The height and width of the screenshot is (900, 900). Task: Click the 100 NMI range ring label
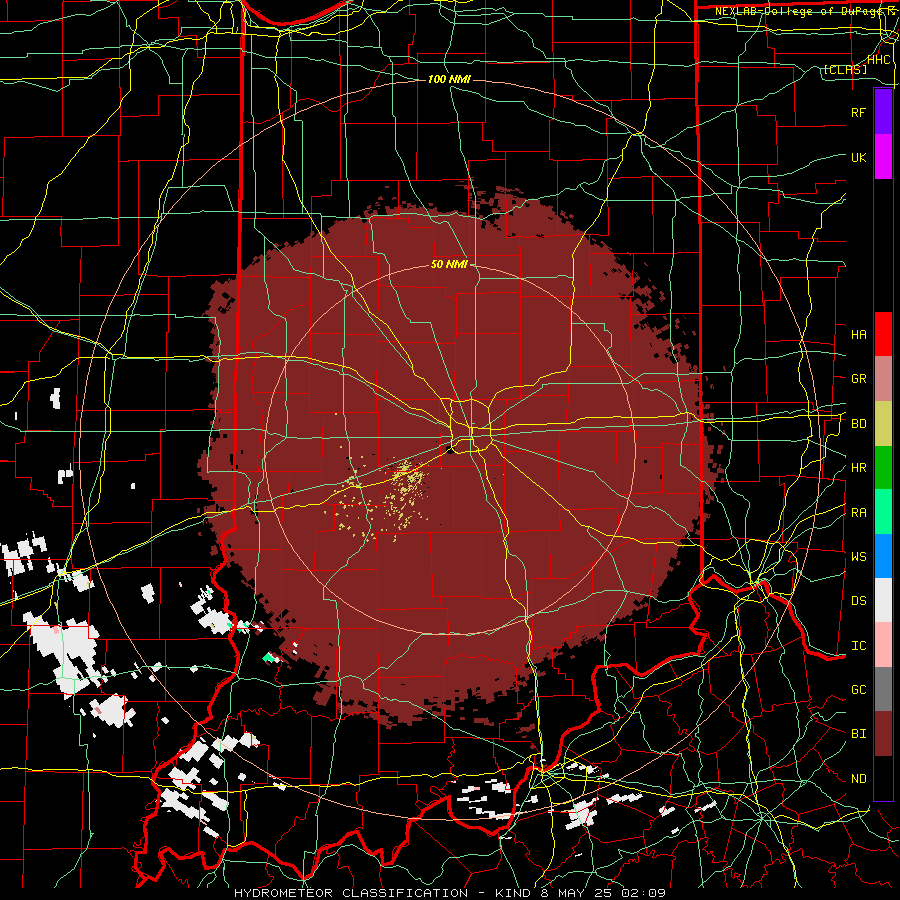[x=449, y=79]
